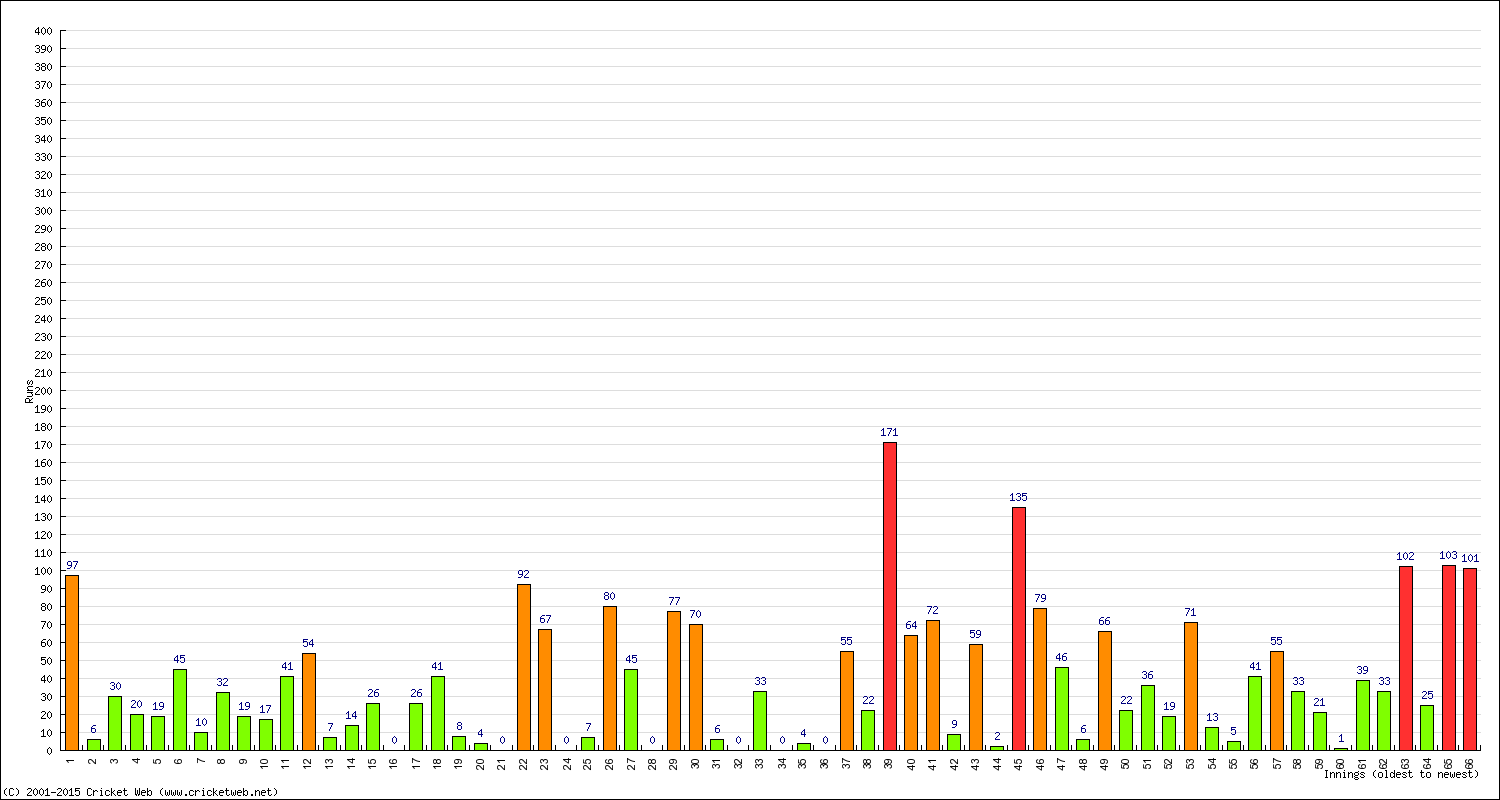
Task: Click the value label 64
Action: [x=911, y=625]
